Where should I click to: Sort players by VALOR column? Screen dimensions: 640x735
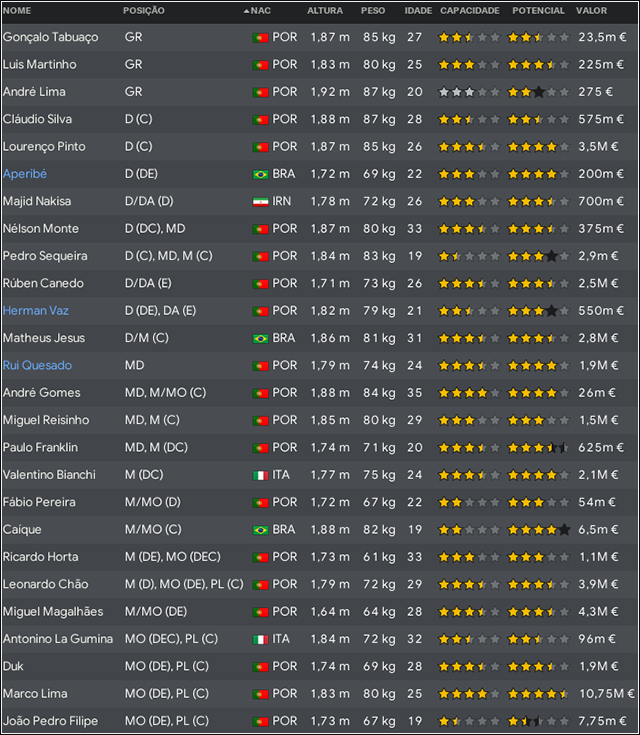pyautogui.click(x=591, y=10)
